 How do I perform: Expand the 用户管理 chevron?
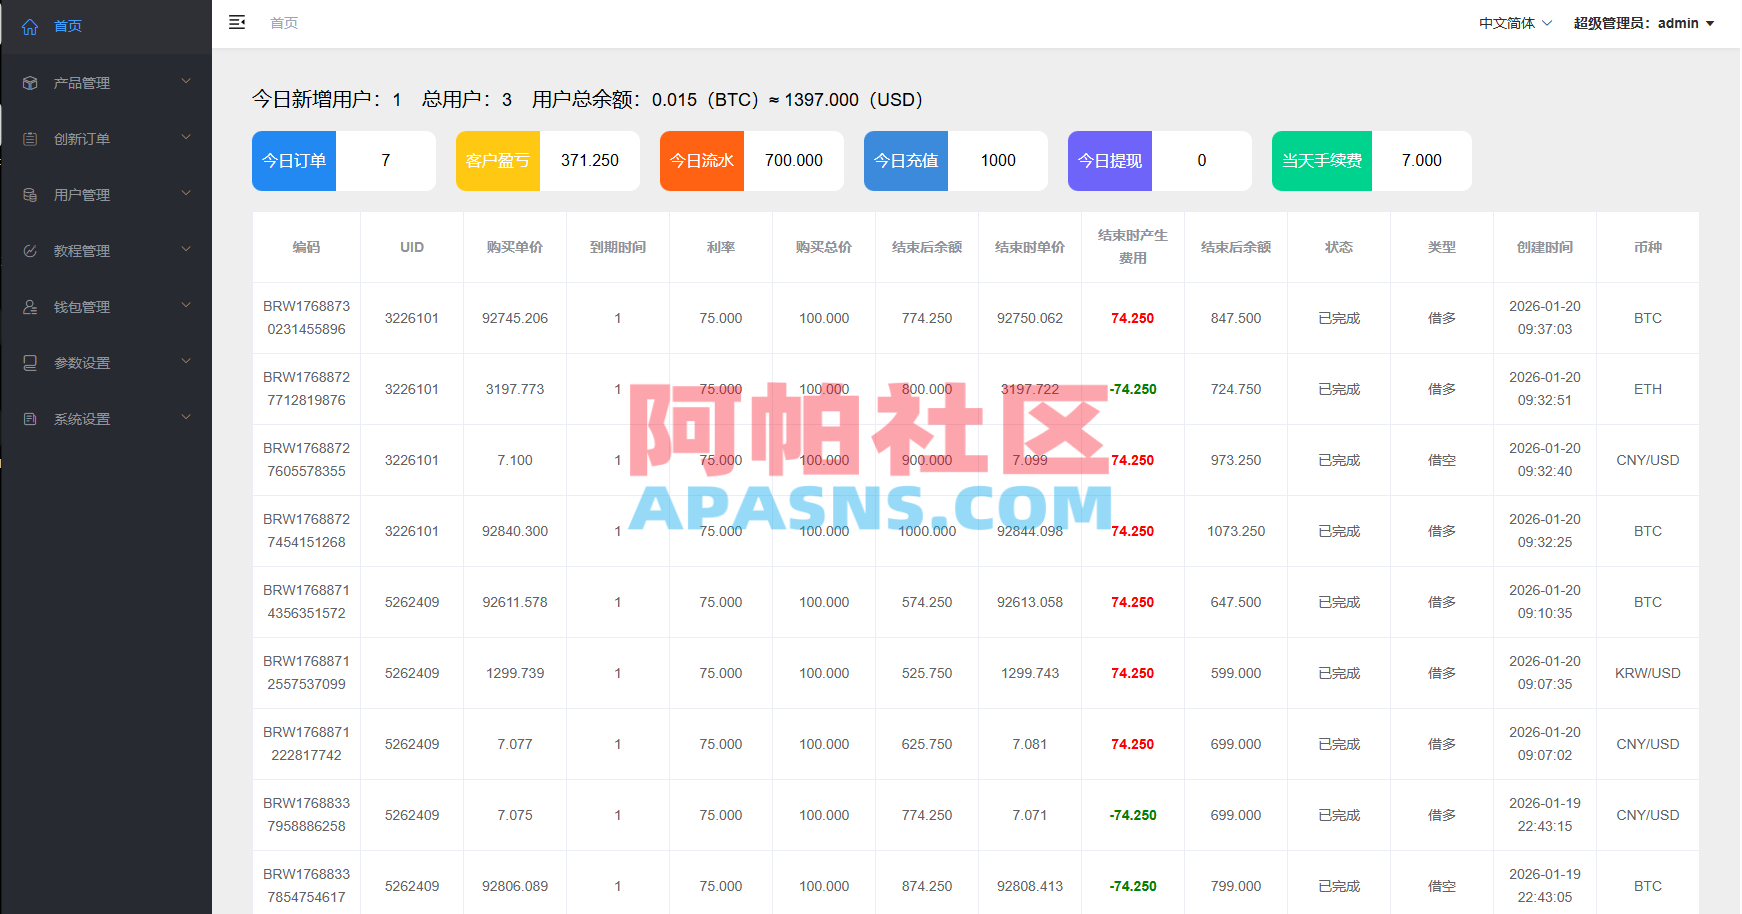(186, 193)
